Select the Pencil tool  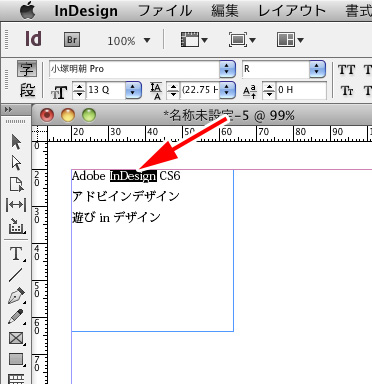point(16,317)
